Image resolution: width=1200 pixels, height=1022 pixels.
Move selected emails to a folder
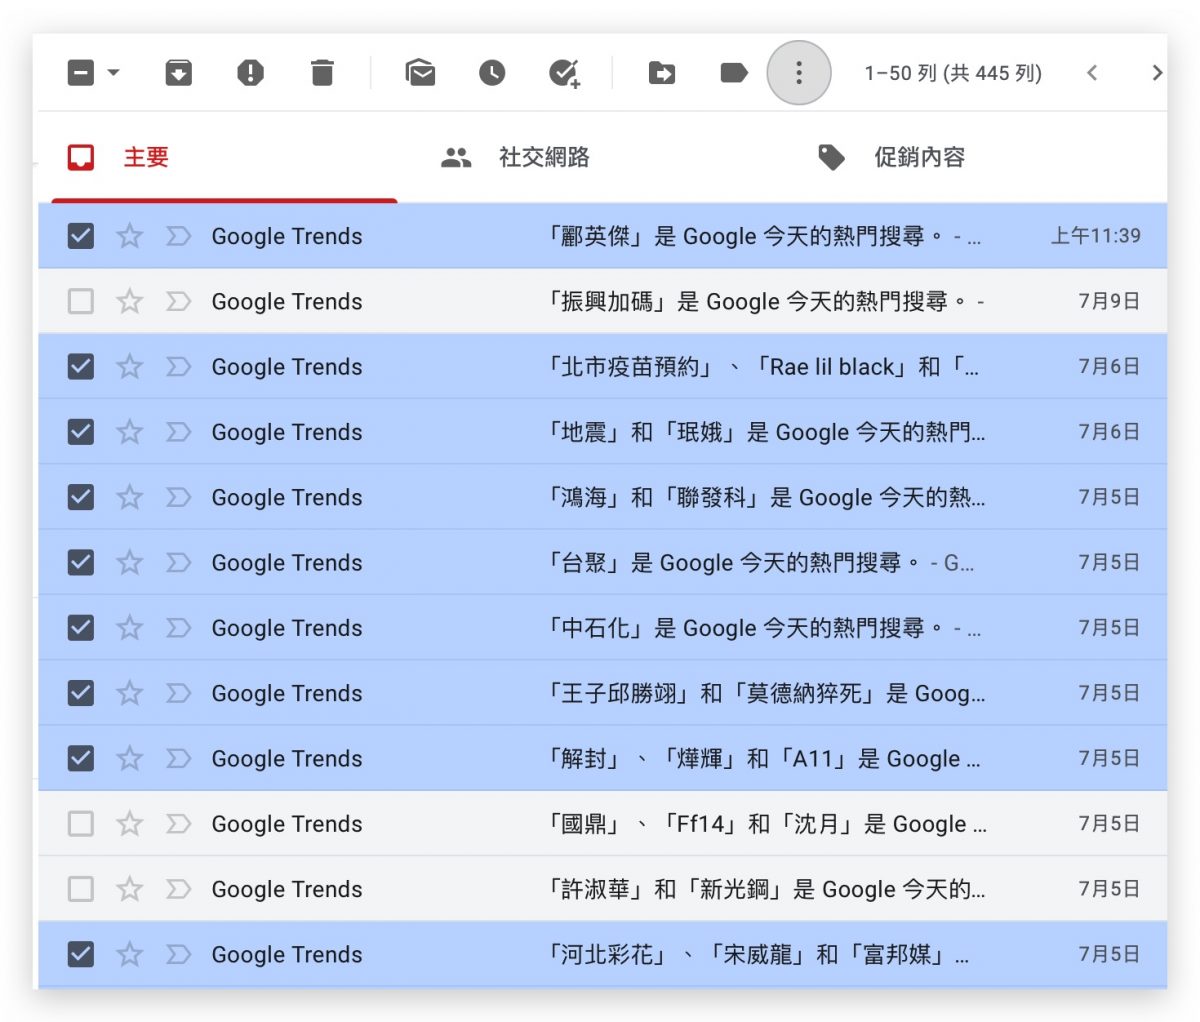pos(662,73)
